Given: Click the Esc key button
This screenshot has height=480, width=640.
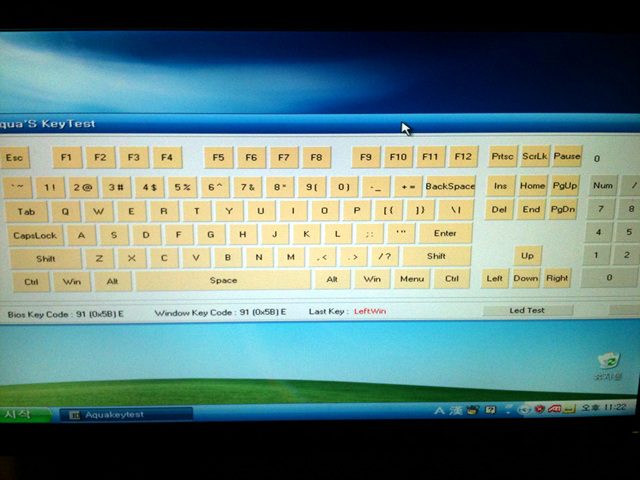Looking at the screenshot, I should pos(15,158).
